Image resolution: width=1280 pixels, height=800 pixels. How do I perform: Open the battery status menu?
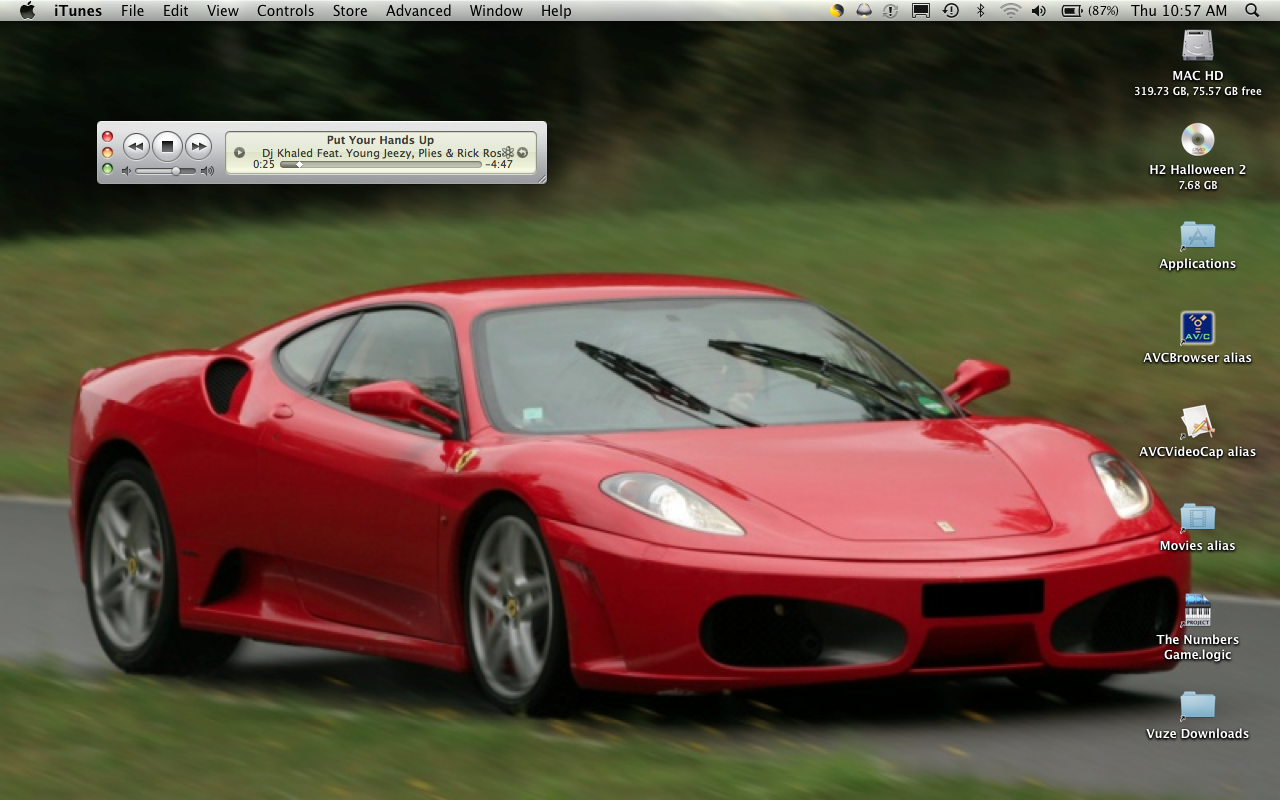click(1090, 10)
